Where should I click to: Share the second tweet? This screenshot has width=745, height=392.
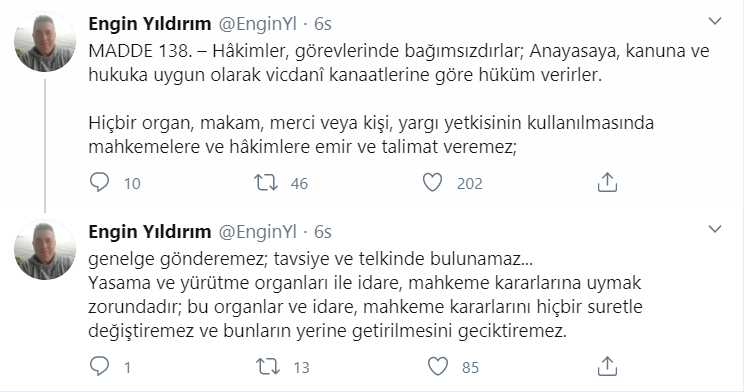point(607,366)
